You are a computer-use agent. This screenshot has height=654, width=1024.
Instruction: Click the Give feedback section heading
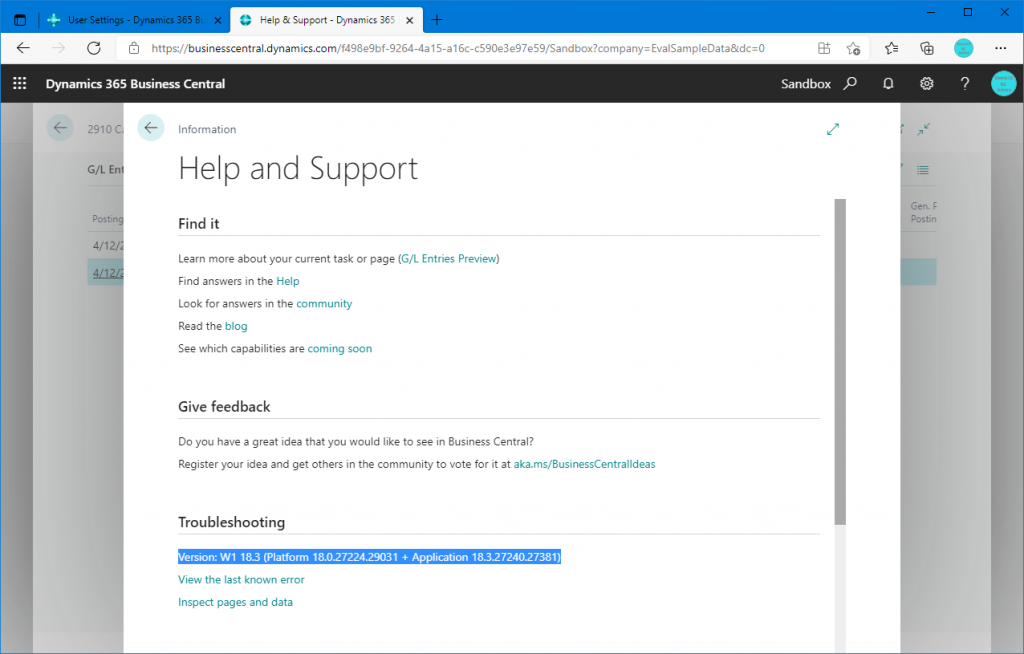point(224,406)
